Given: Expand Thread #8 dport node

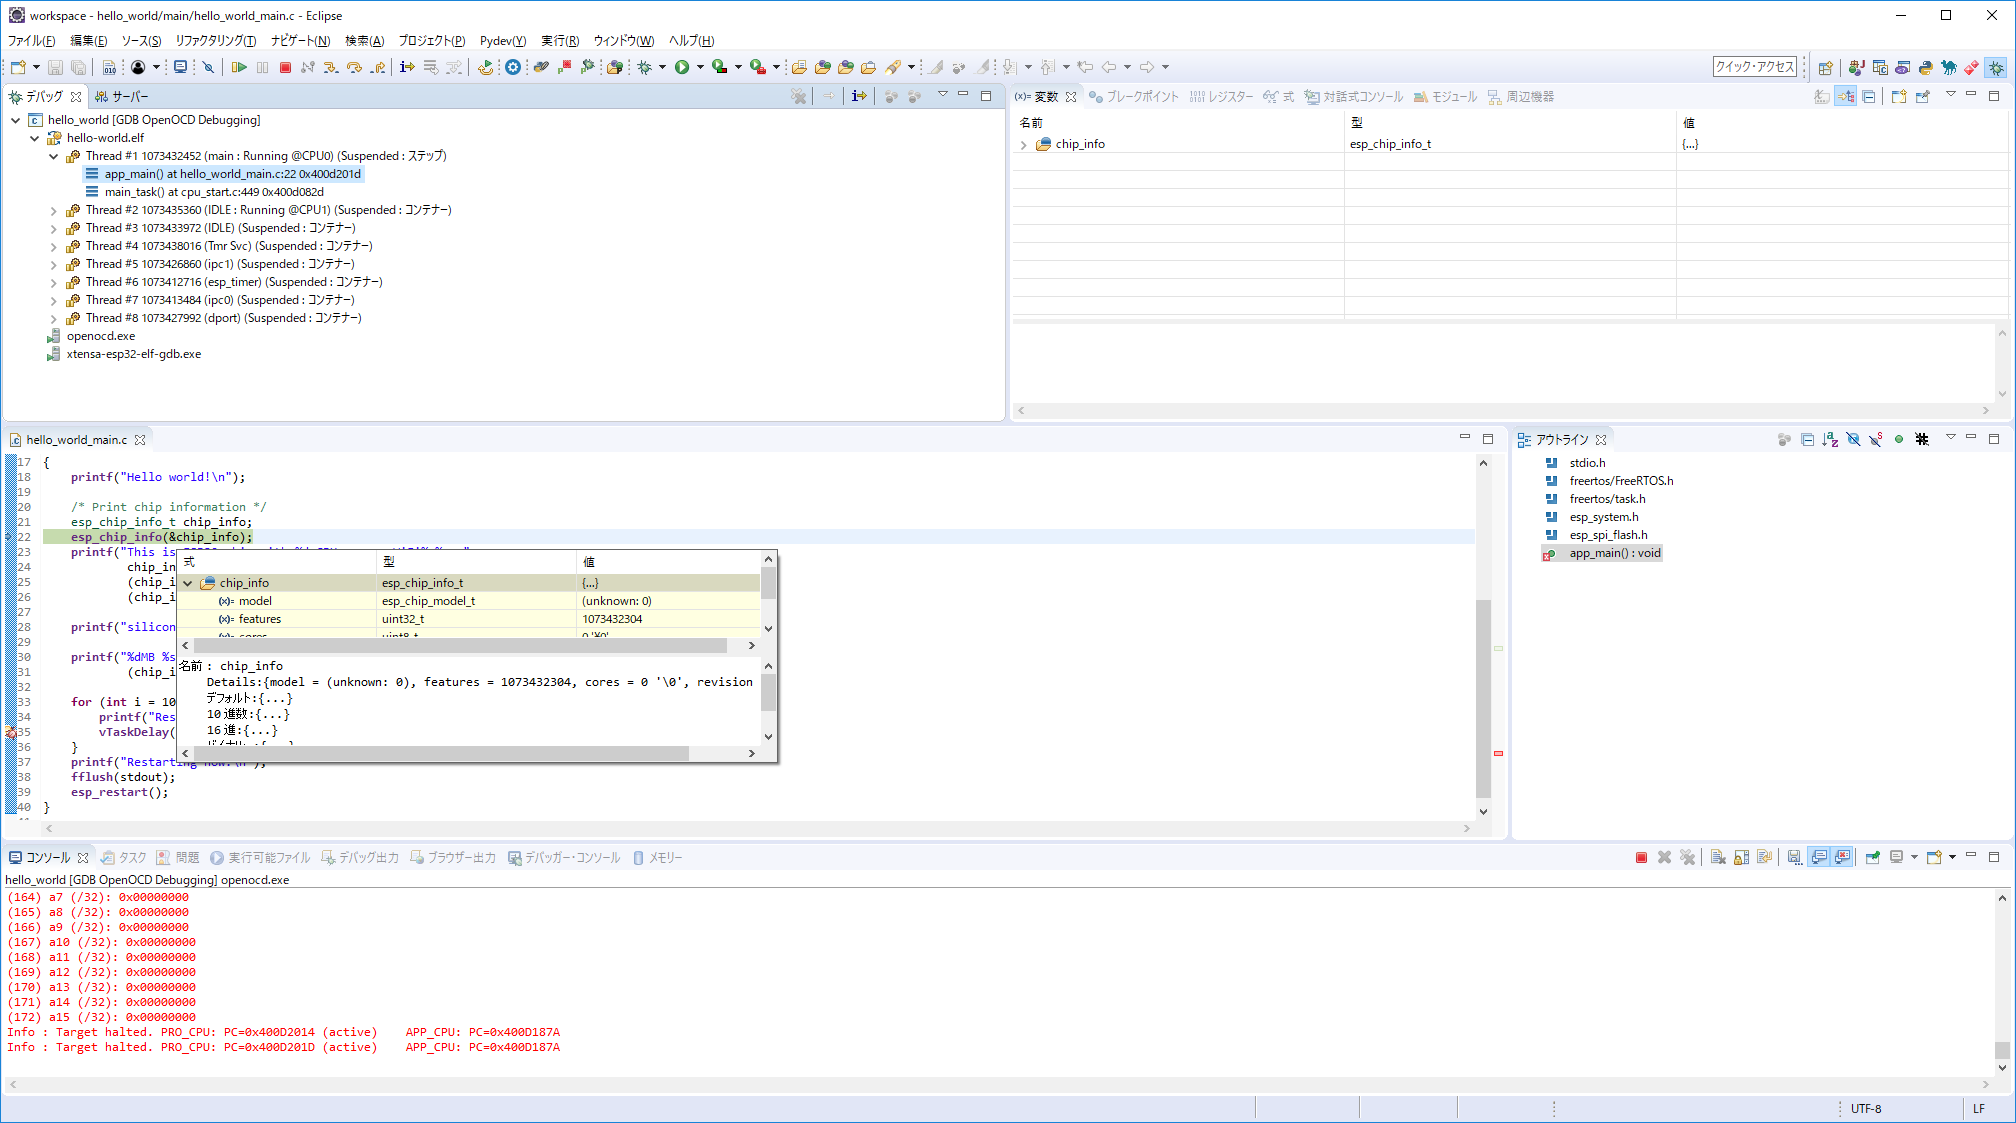Looking at the screenshot, I should click(54, 318).
